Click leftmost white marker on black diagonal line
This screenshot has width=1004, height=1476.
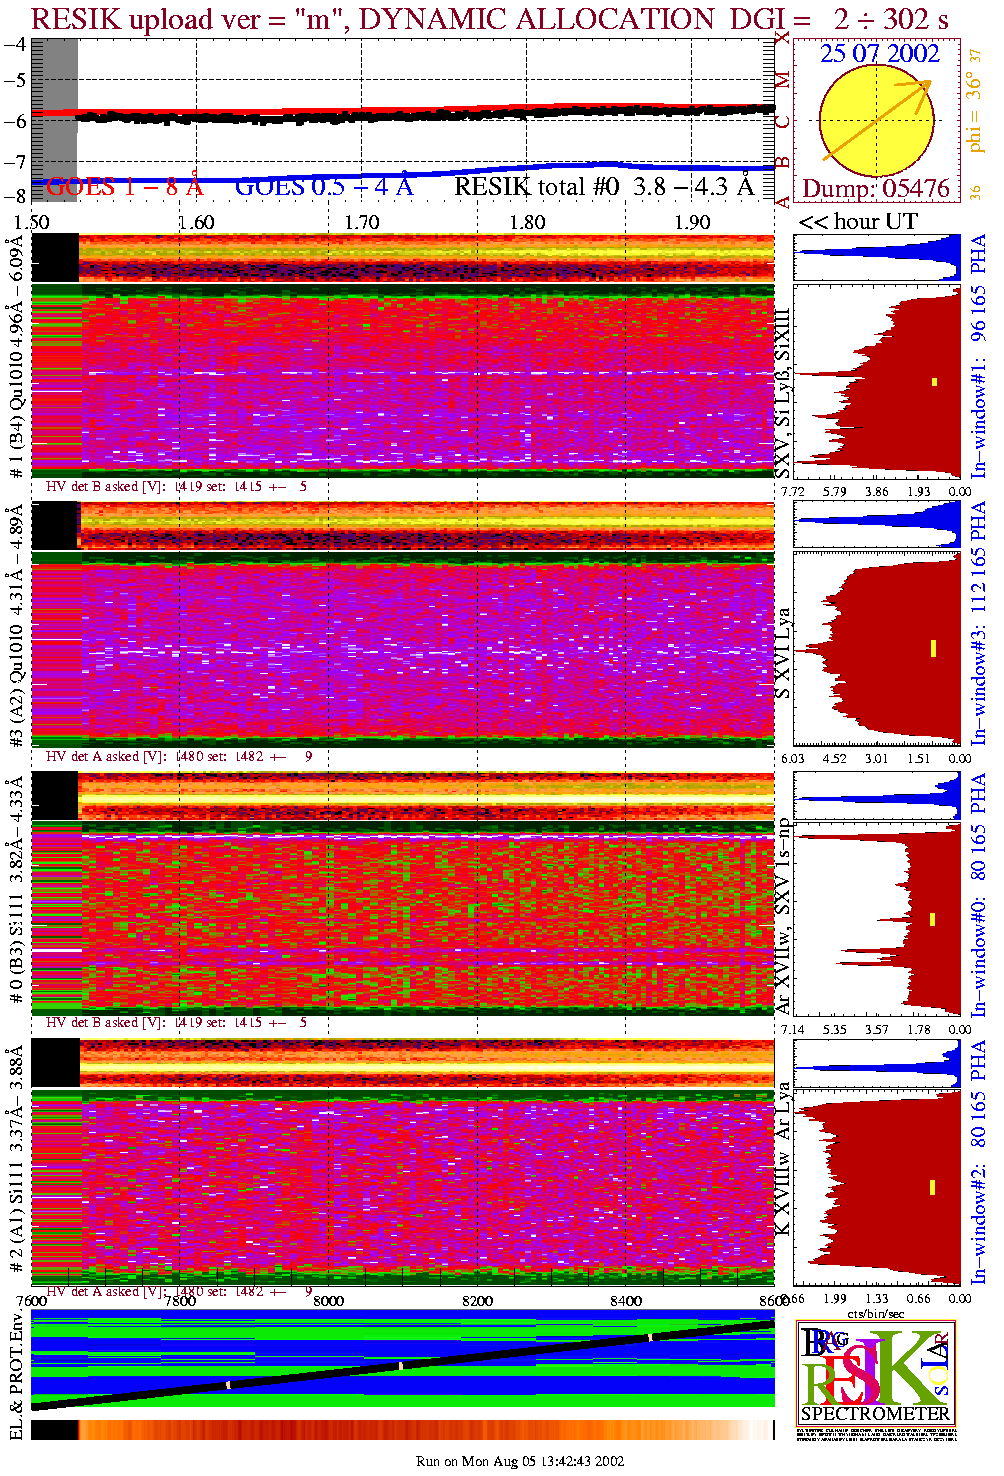pos(228,1385)
